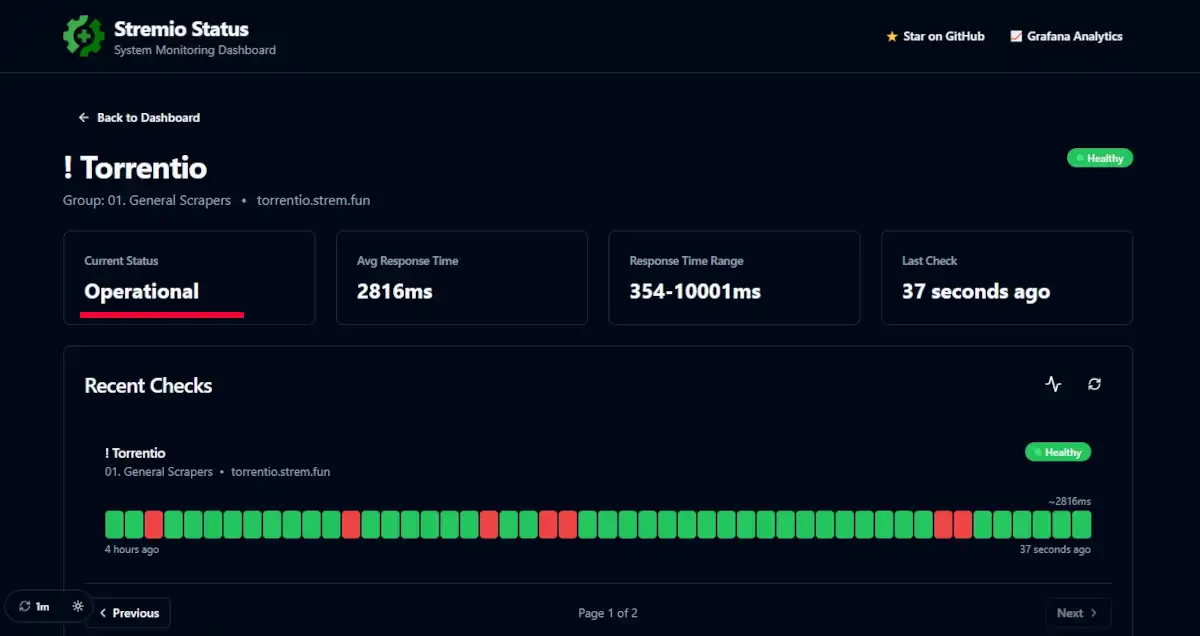Click the top Healthy badge beside Torrentio title
The width and height of the screenshot is (1200, 636).
[x=1100, y=158]
